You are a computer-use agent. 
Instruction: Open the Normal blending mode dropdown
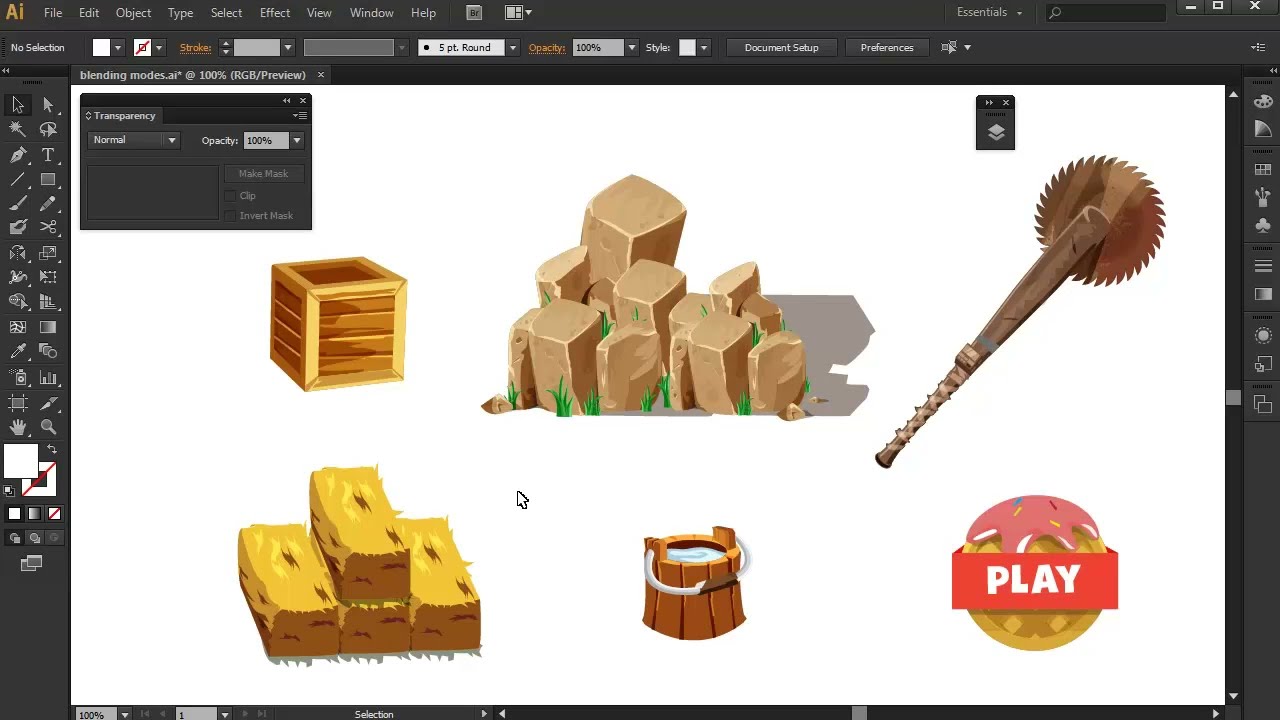[133, 140]
